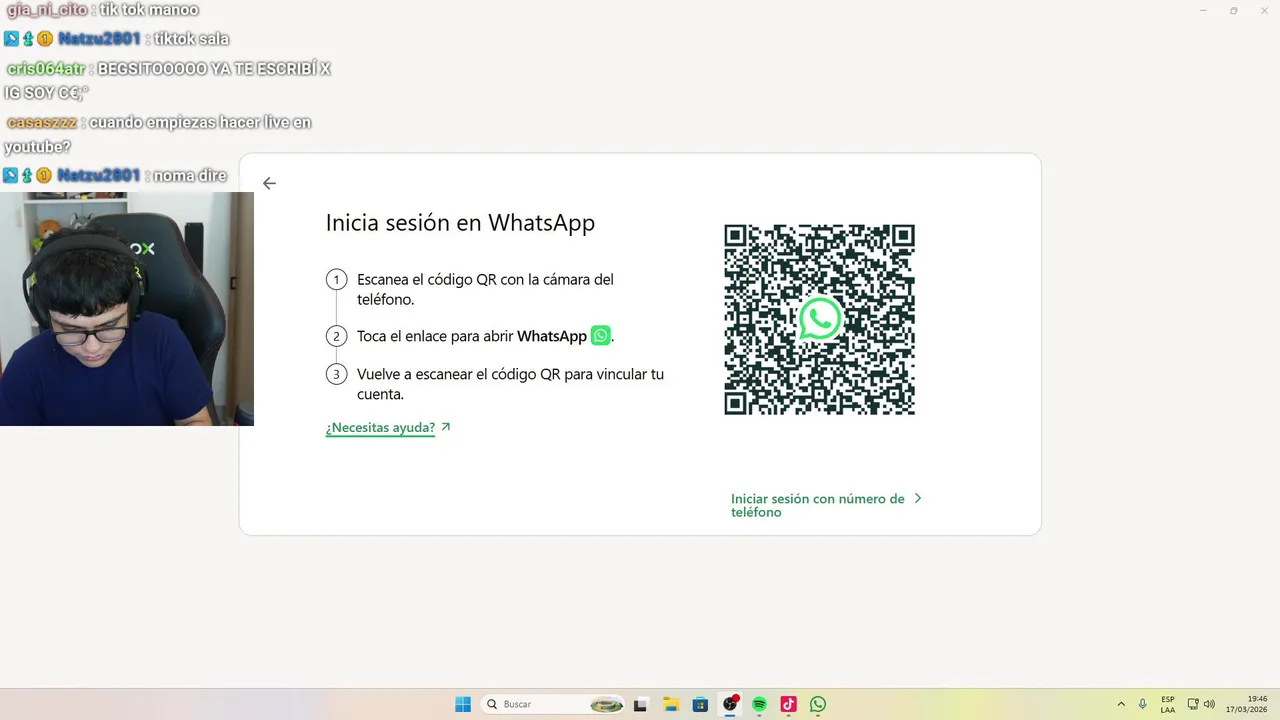Click the microphone tray icon

[x=1143, y=704]
